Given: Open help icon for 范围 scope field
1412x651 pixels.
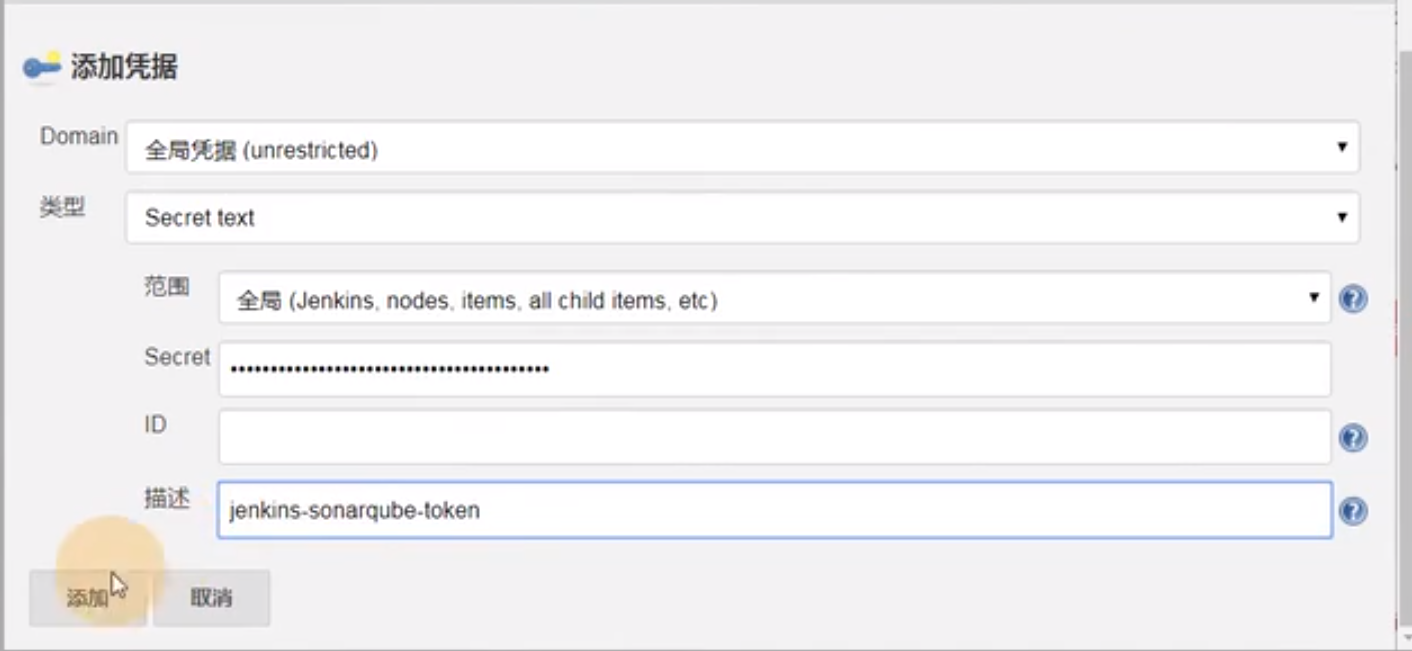Looking at the screenshot, I should tap(1353, 299).
